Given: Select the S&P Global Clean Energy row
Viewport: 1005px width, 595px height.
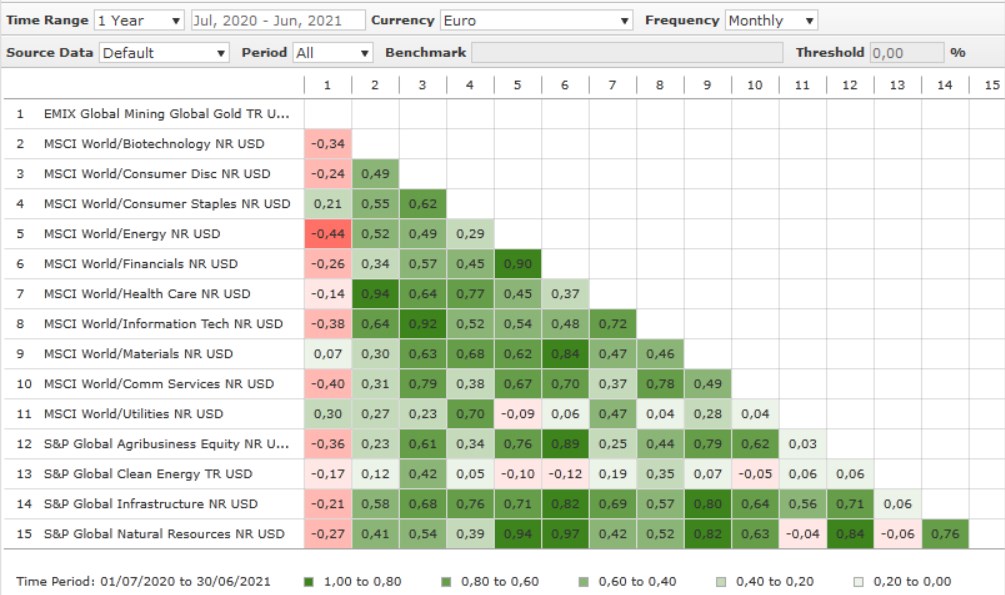Looking at the screenshot, I should 148,474.
